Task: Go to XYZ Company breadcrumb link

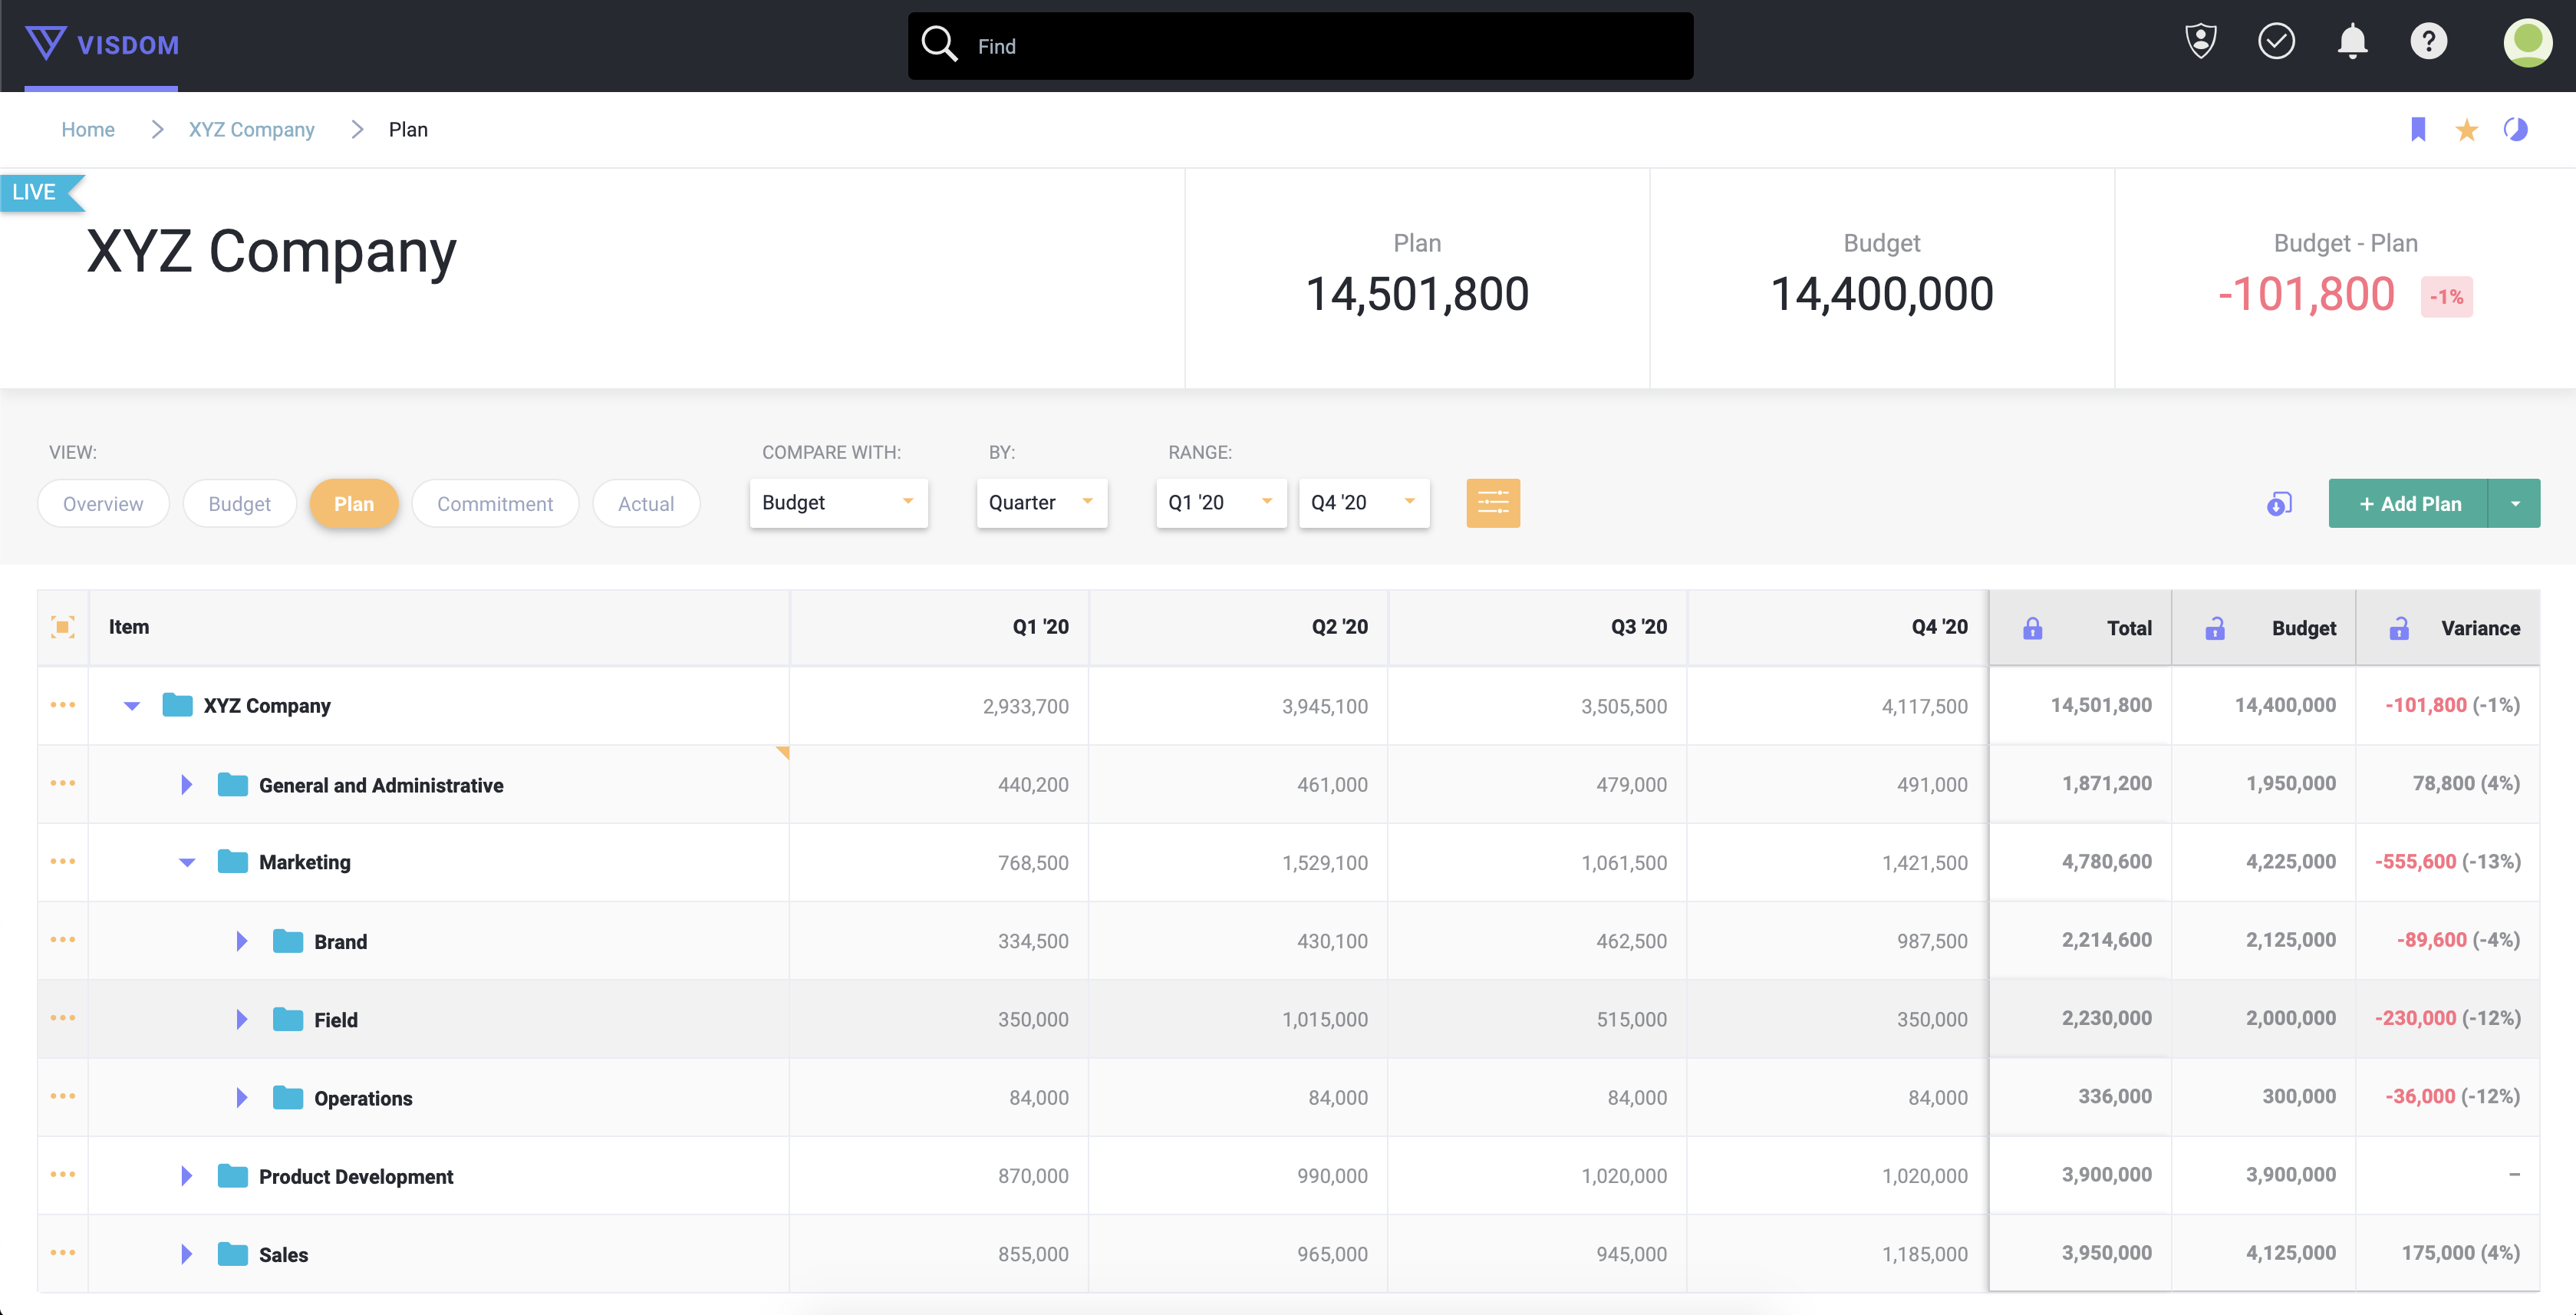Action: [x=251, y=130]
